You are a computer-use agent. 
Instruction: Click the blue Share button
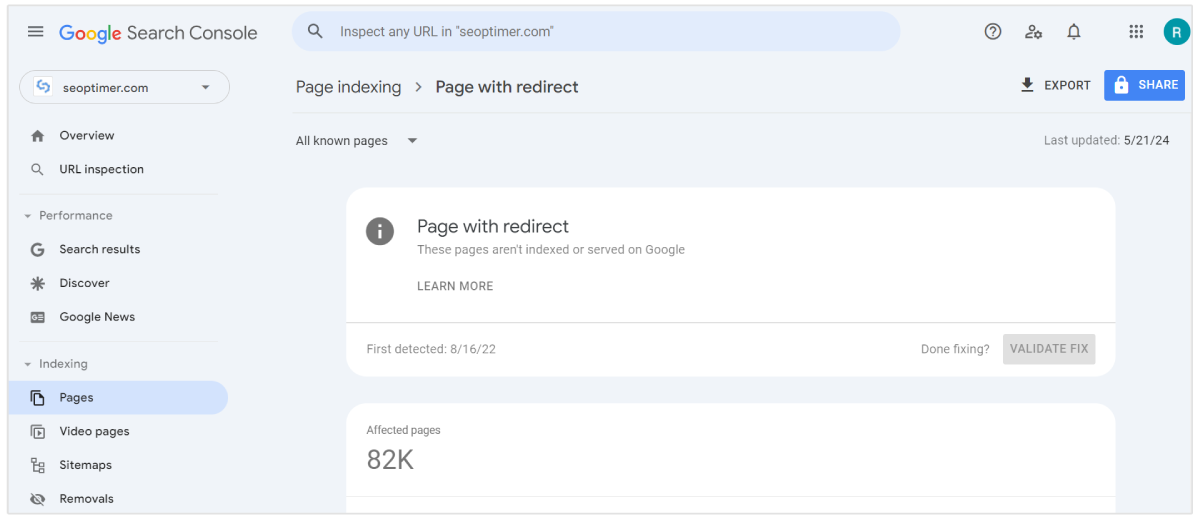[x=1144, y=86]
